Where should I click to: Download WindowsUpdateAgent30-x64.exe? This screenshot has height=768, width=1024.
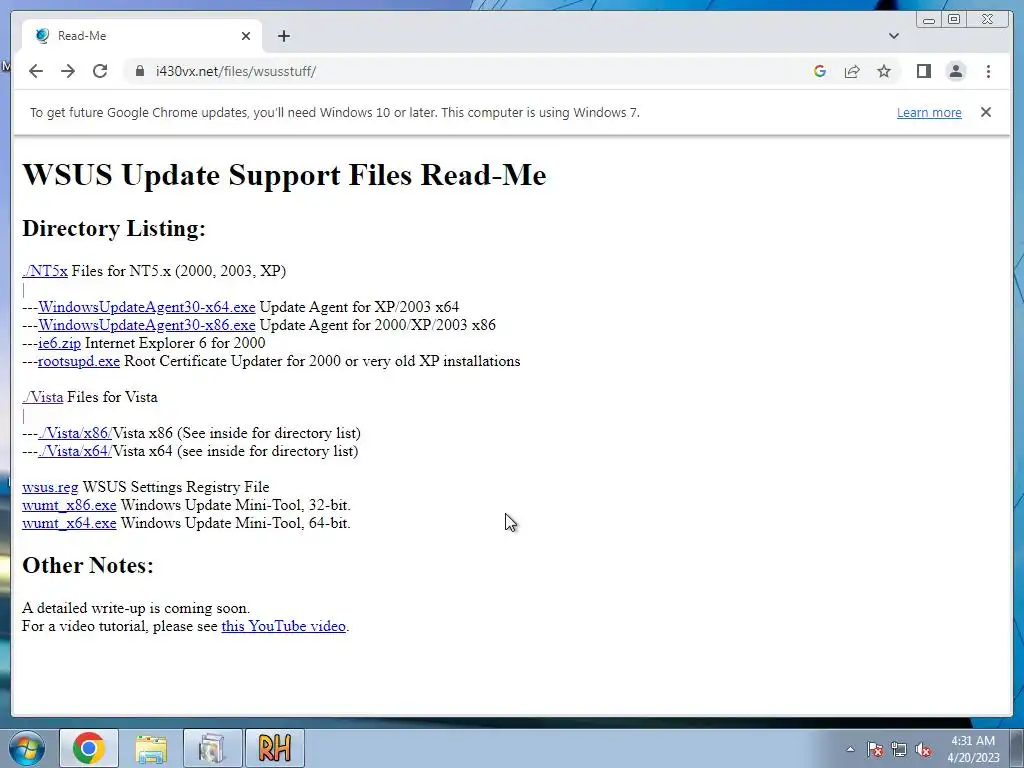[146, 307]
